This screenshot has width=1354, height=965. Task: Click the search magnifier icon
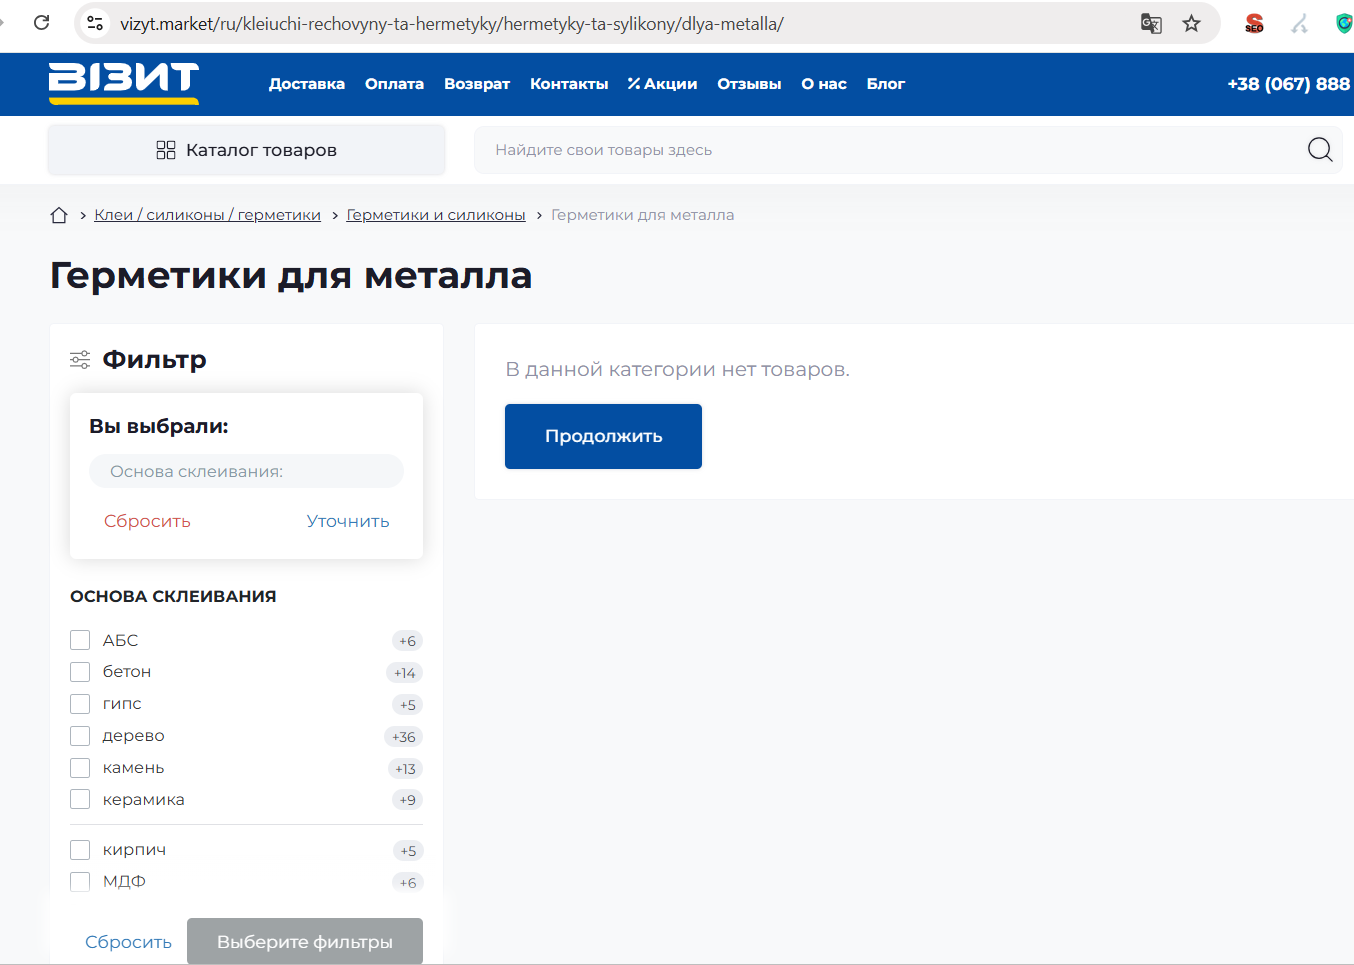tap(1320, 150)
